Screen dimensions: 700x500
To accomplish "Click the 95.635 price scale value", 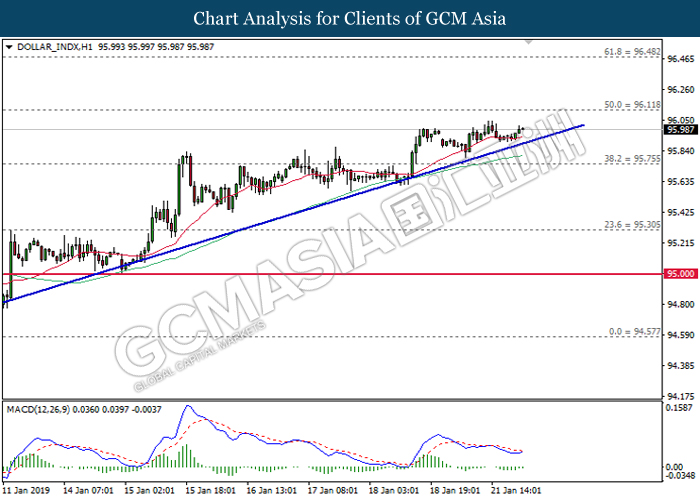I will click(681, 182).
